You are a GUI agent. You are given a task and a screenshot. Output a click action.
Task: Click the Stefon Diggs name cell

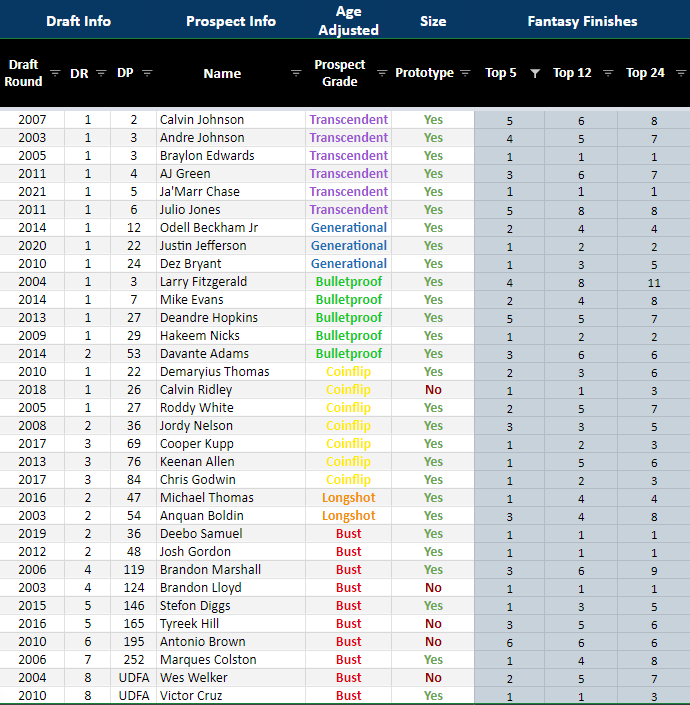pos(231,605)
